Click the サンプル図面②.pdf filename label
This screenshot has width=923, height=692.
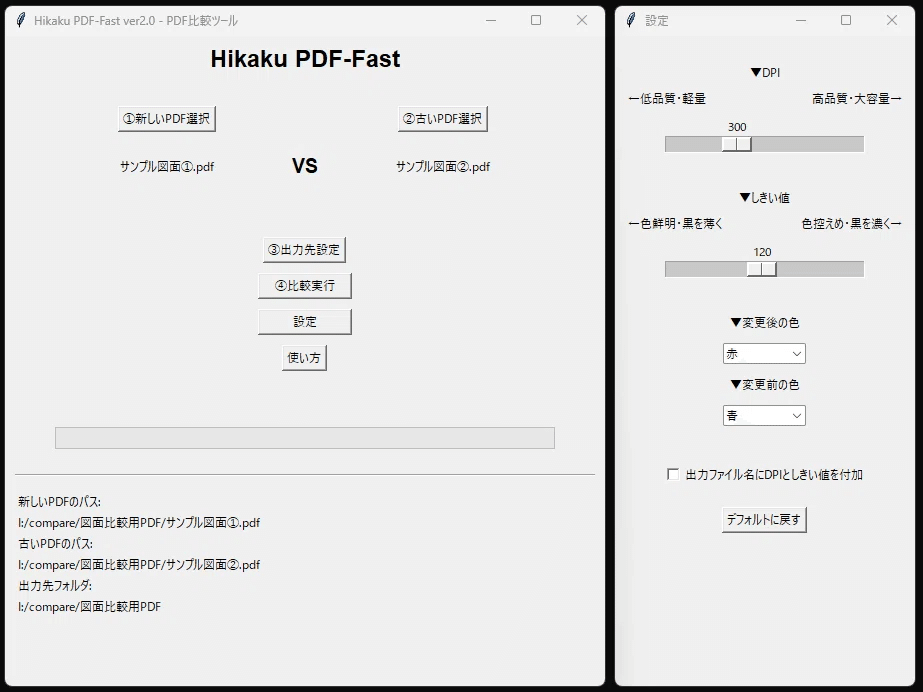(443, 166)
